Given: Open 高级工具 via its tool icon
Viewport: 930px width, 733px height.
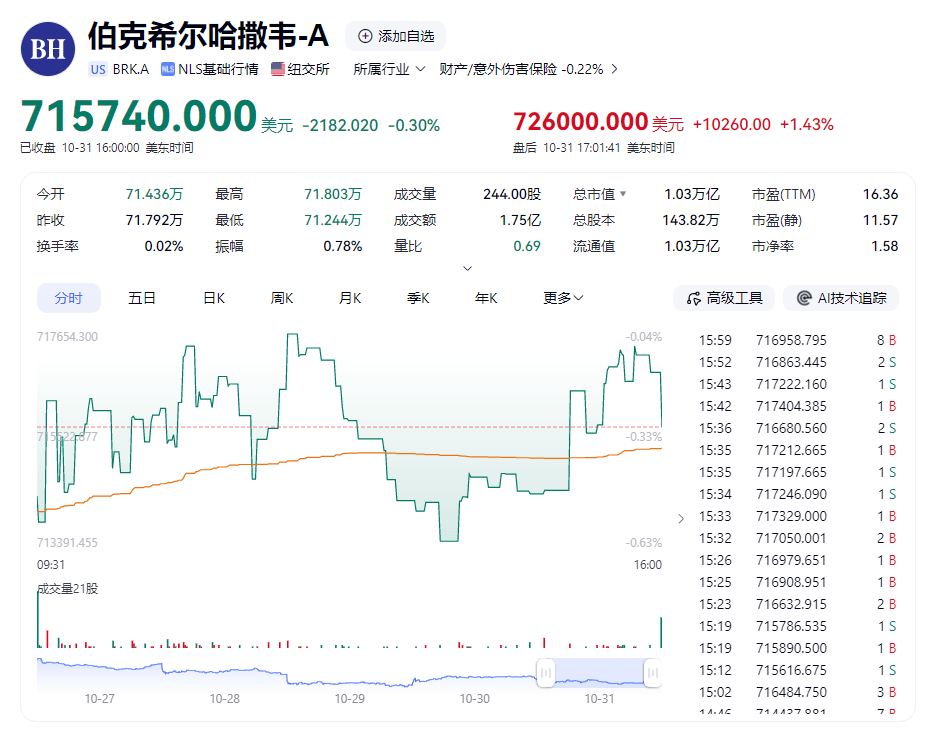Looking at the screenshot, I should click(693, 298).
